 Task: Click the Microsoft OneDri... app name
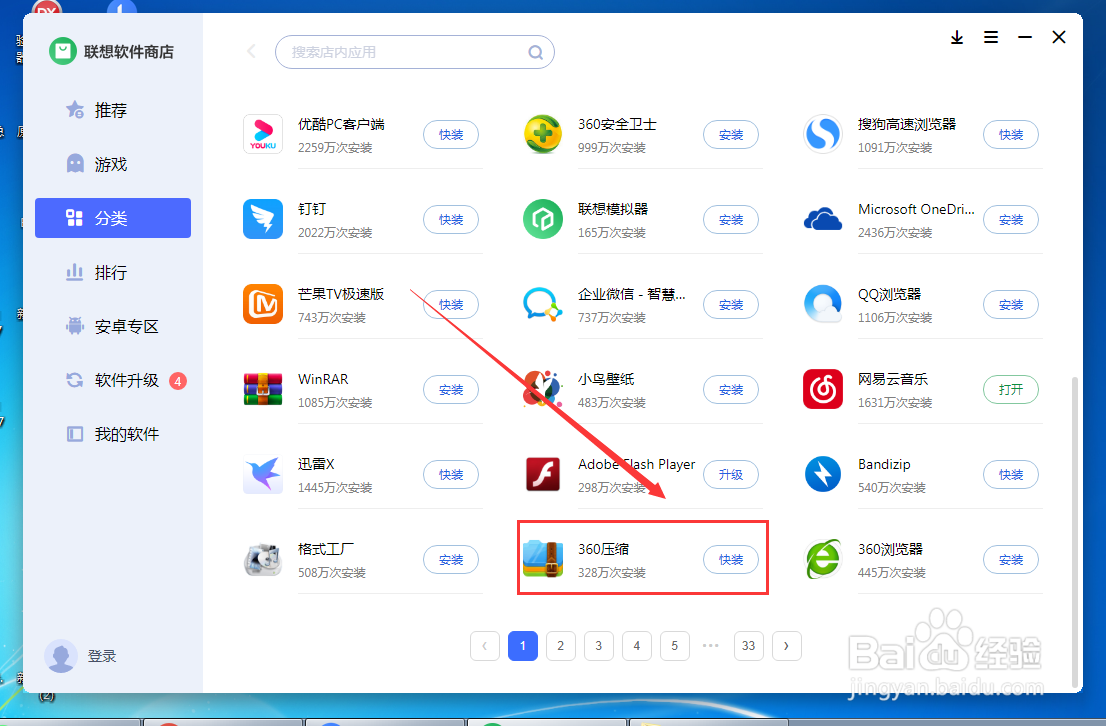pyautogui.click(x=916, y=209)
